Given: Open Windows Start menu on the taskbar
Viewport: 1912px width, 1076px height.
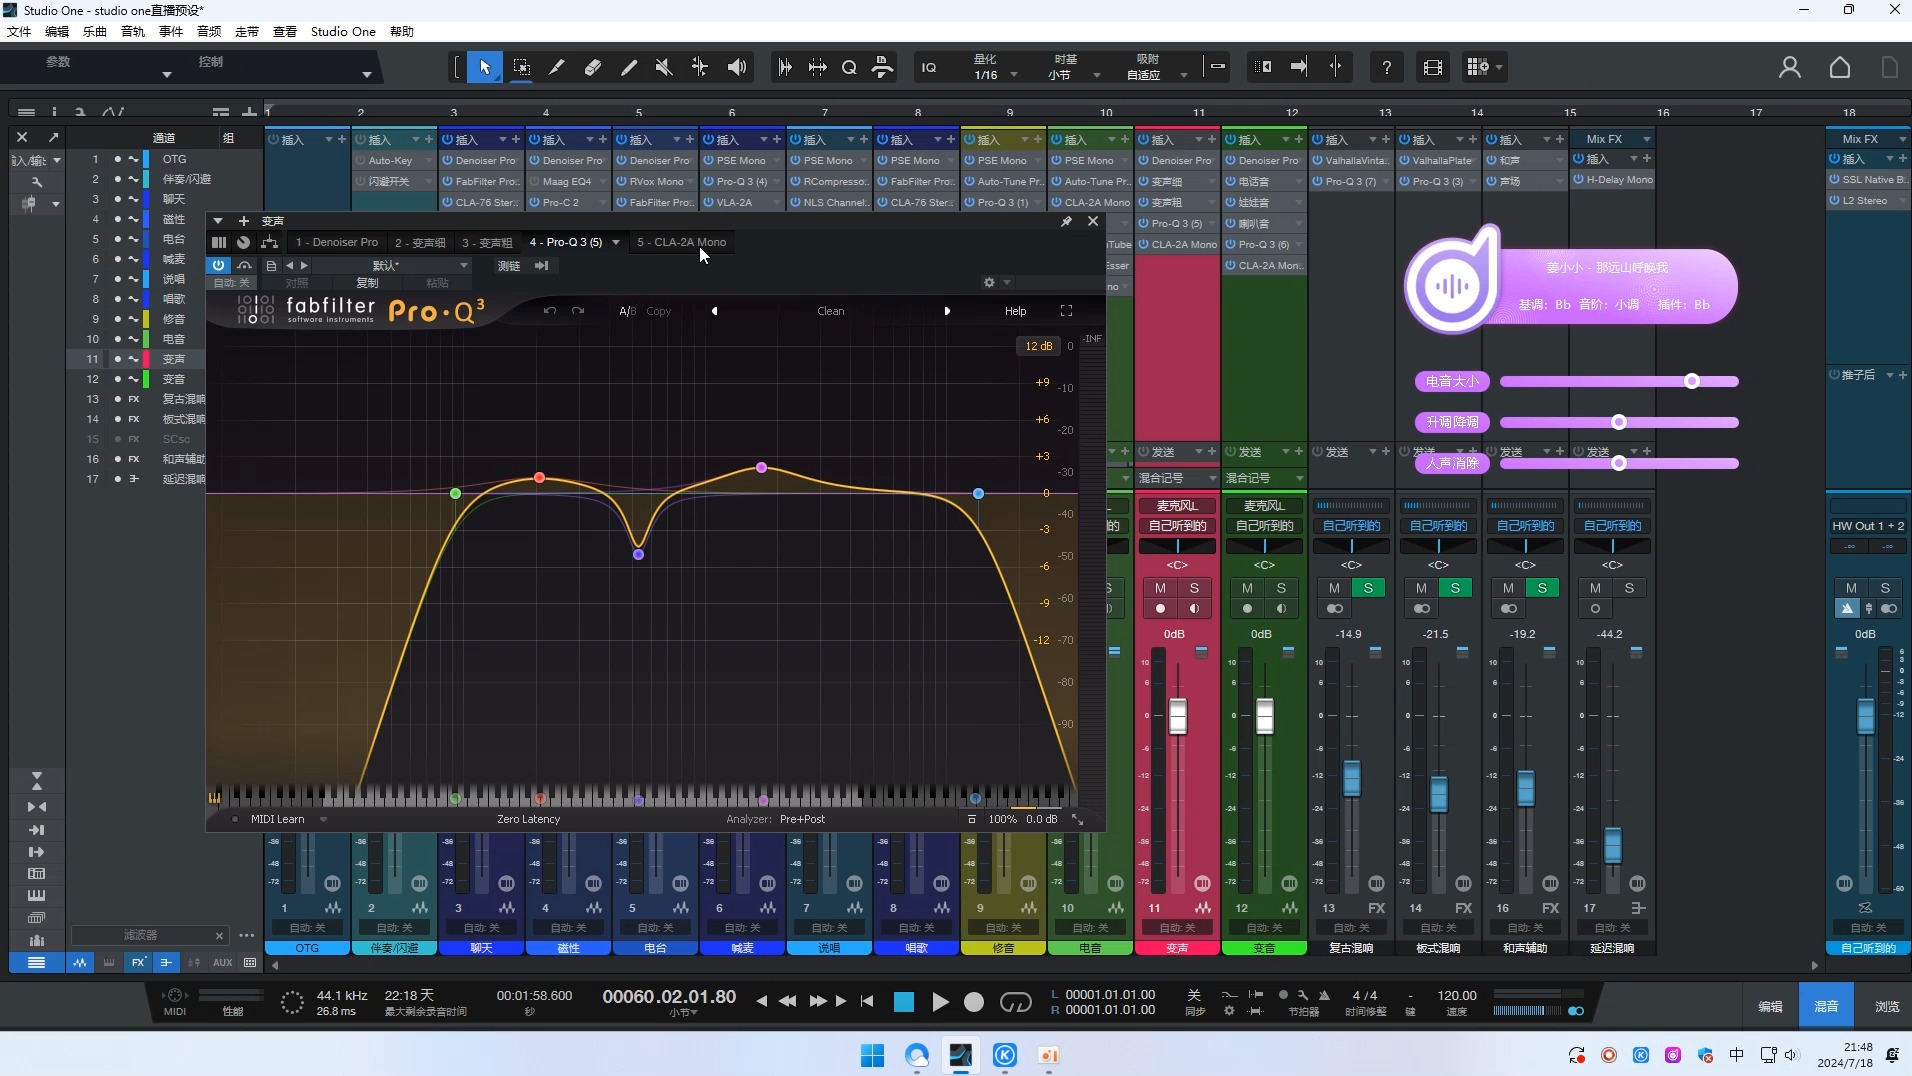Looking at the screenshot, I should pos(872,1055).
